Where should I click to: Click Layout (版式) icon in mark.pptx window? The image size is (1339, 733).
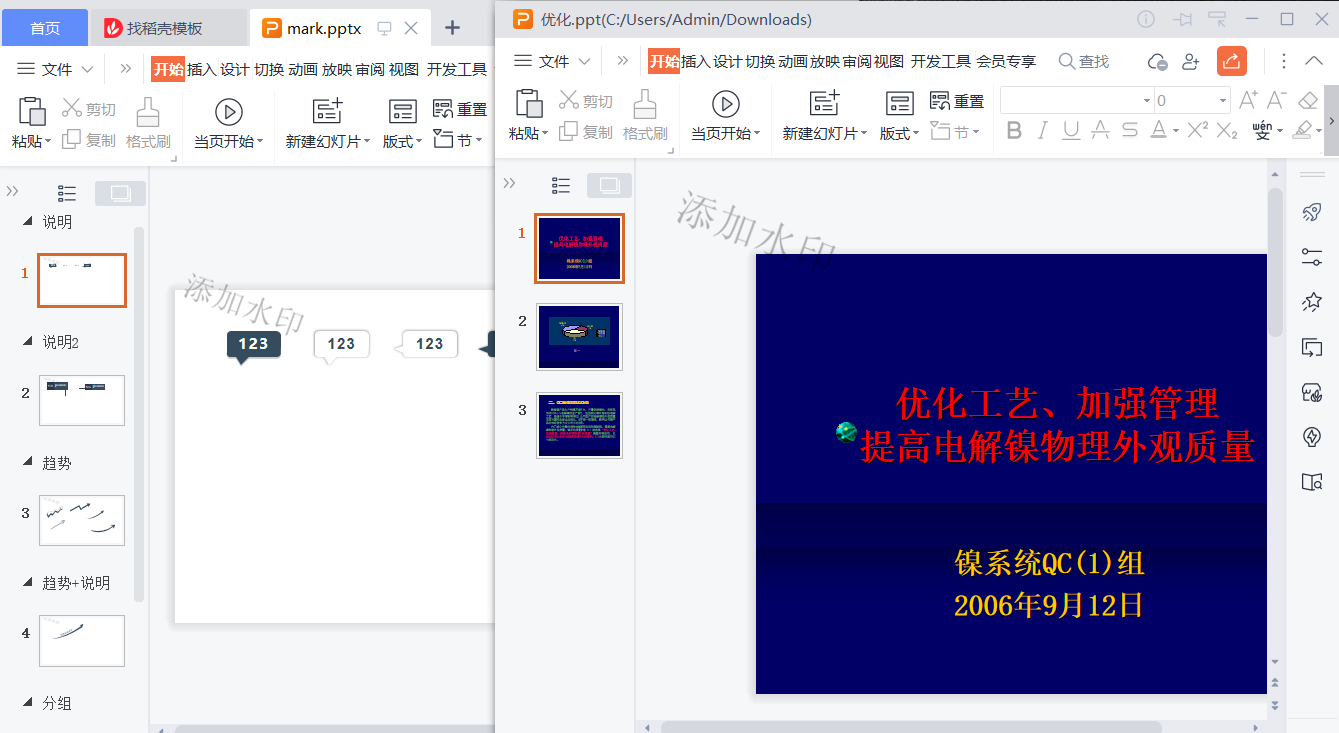pos(403,111)
